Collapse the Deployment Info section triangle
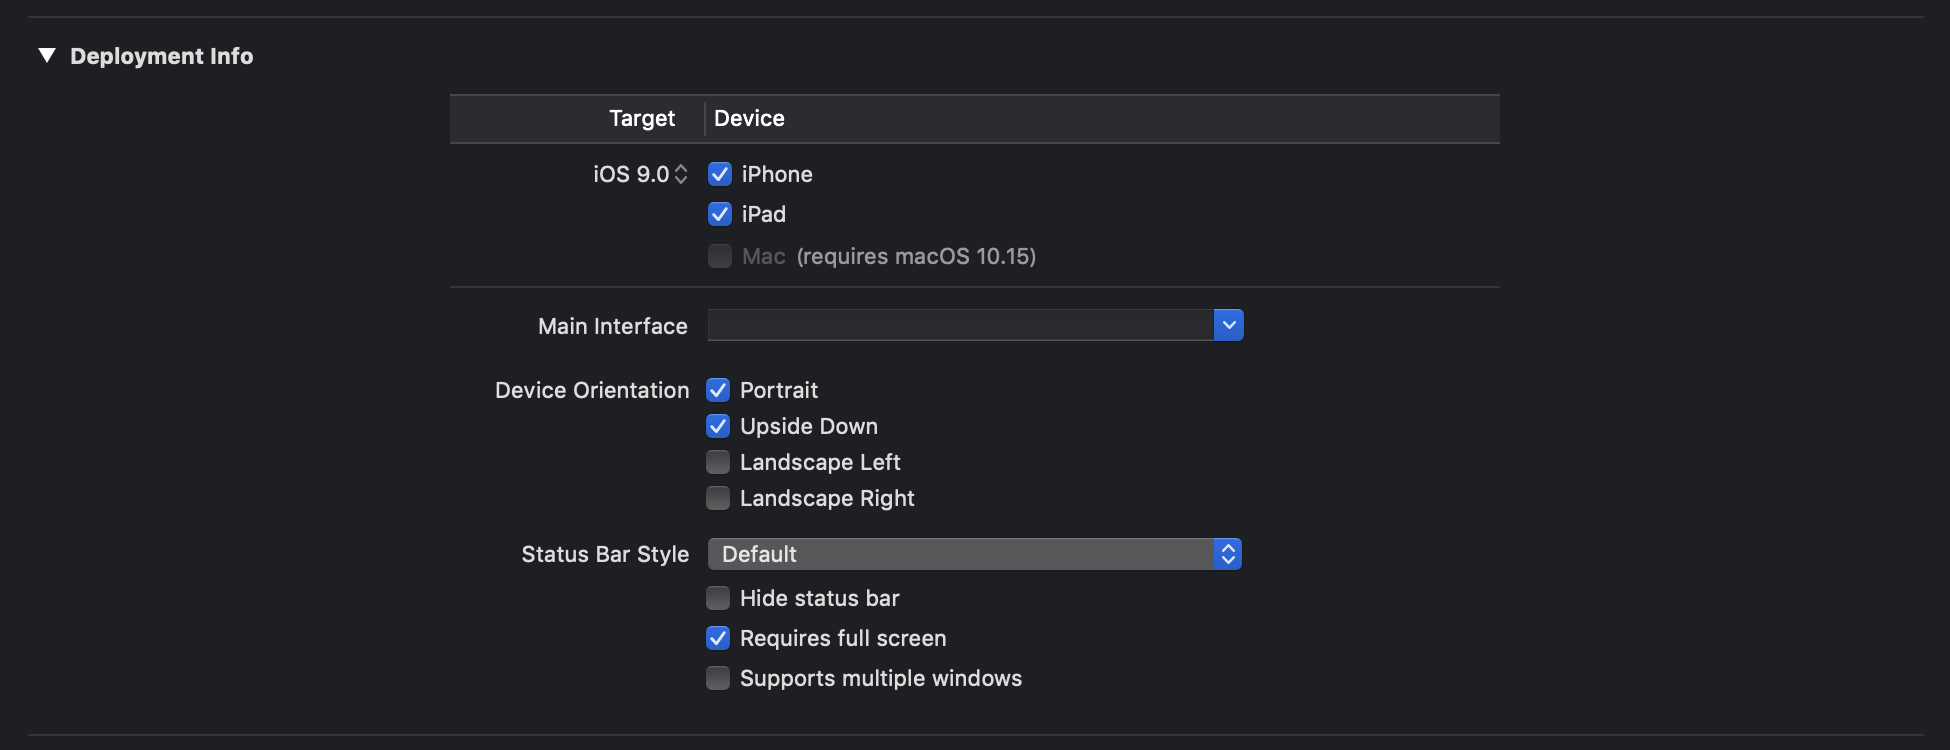 (x=47, y=56)
